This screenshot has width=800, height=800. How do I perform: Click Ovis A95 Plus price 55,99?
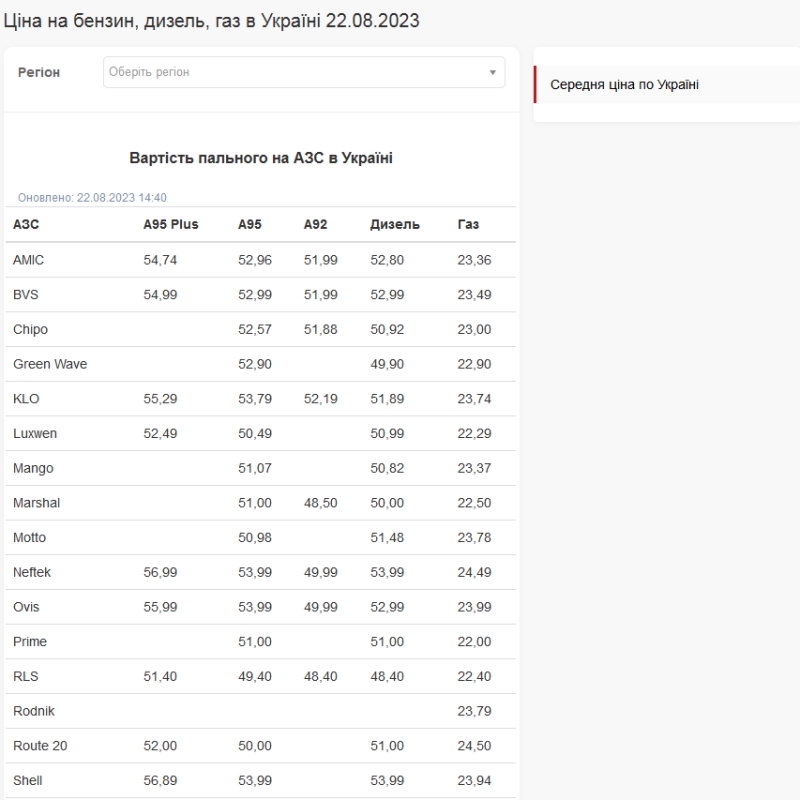pyautogui.click(x=160, y=607)
